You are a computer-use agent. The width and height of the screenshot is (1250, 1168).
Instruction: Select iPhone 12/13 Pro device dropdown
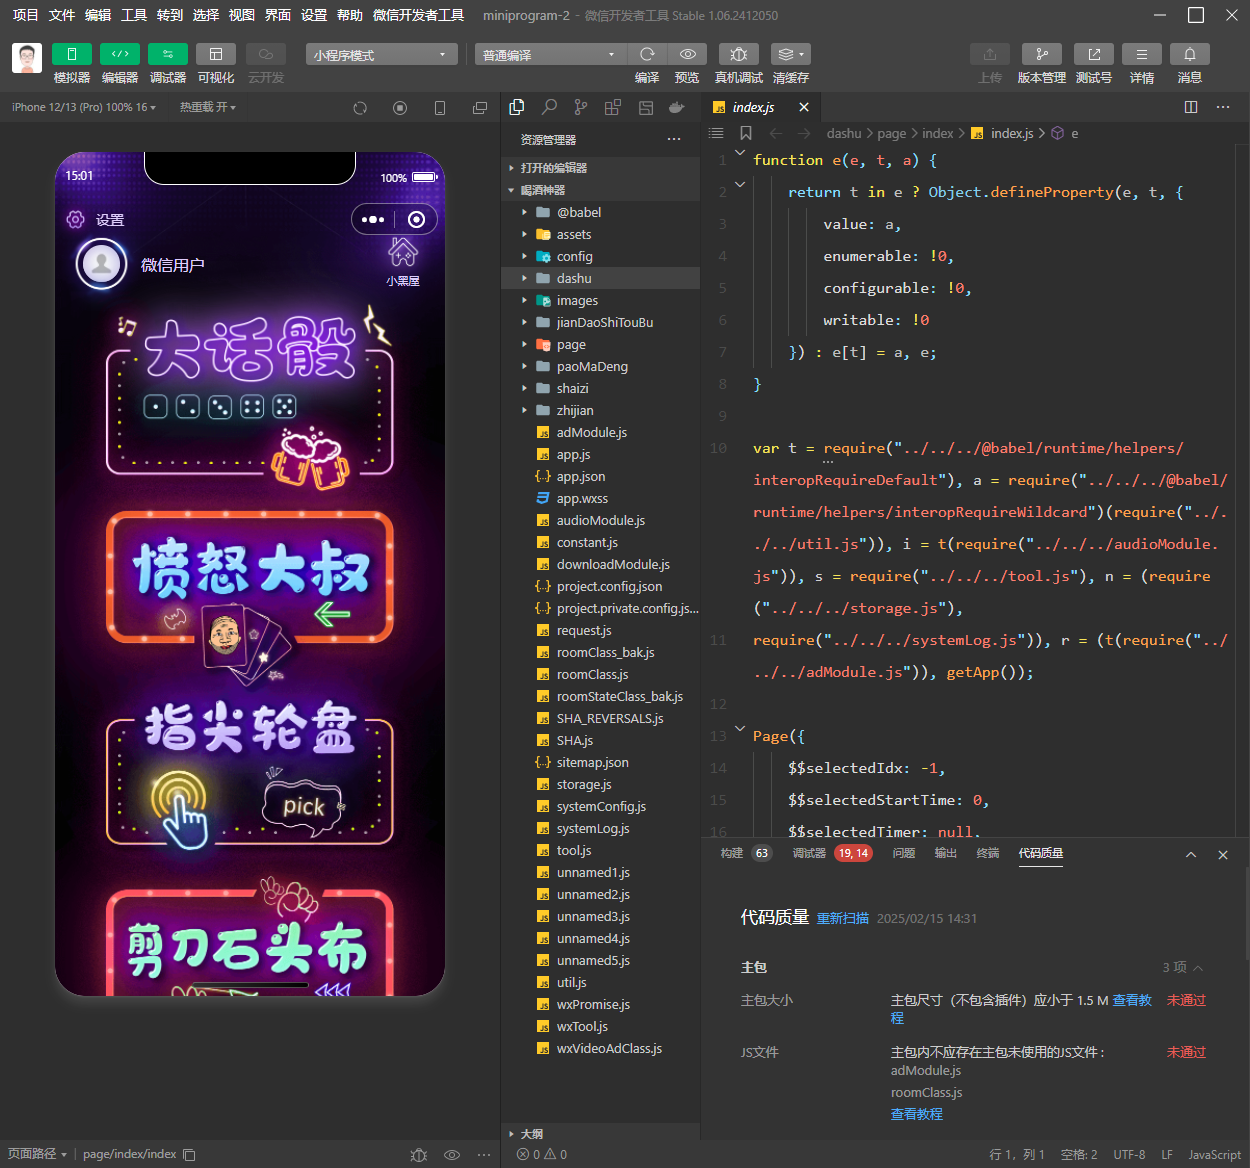tap(83, 107)
